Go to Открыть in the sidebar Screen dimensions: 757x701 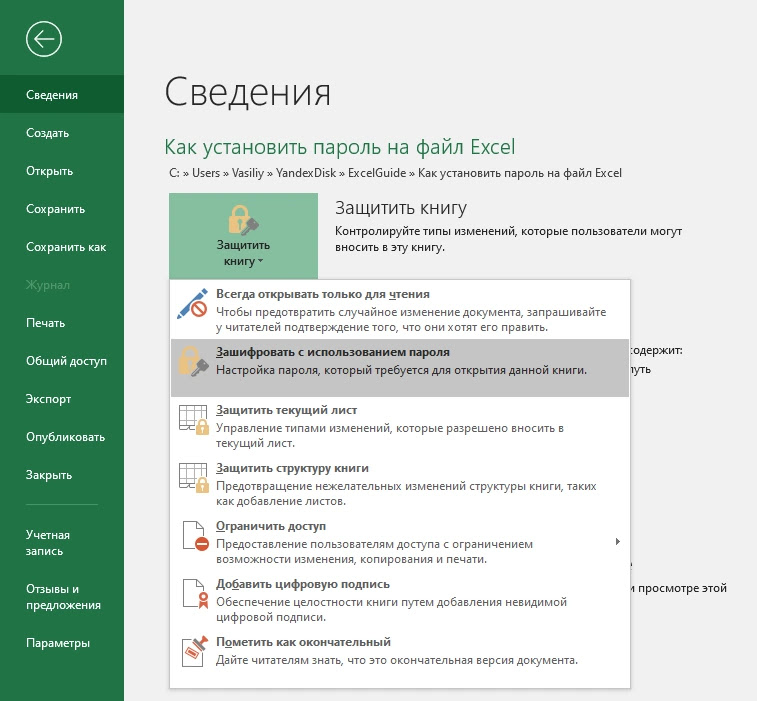pyautogui.click(x=62, y=171)
